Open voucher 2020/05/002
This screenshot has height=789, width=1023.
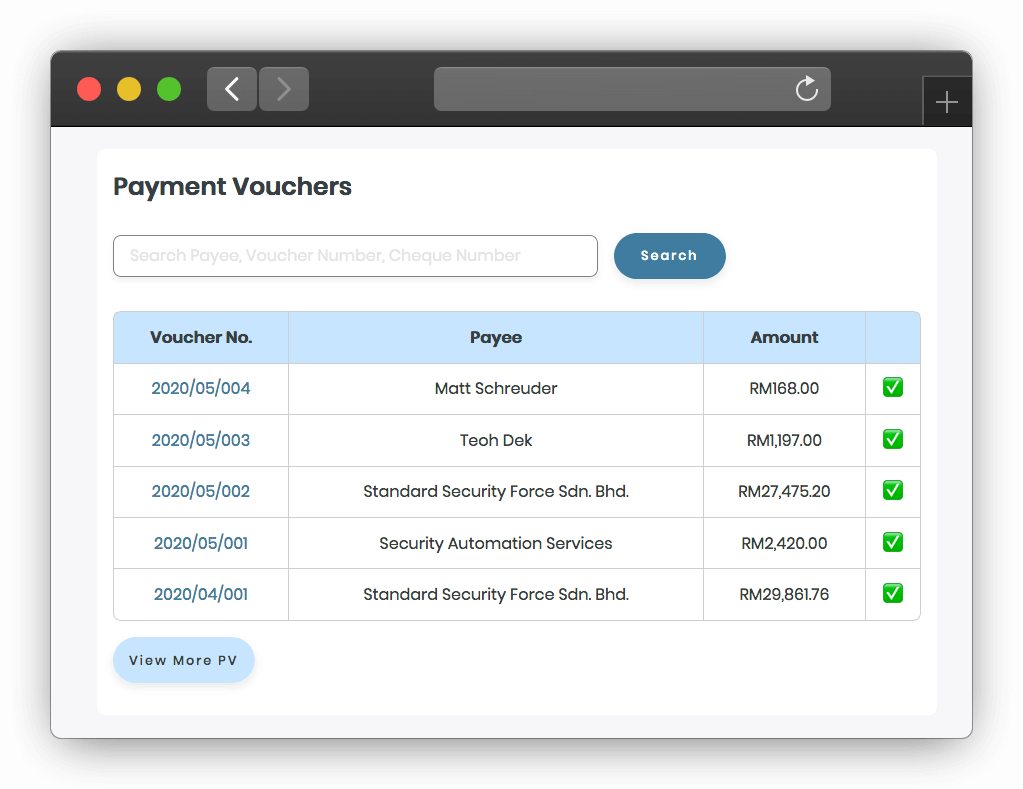[x=200, y=491]
